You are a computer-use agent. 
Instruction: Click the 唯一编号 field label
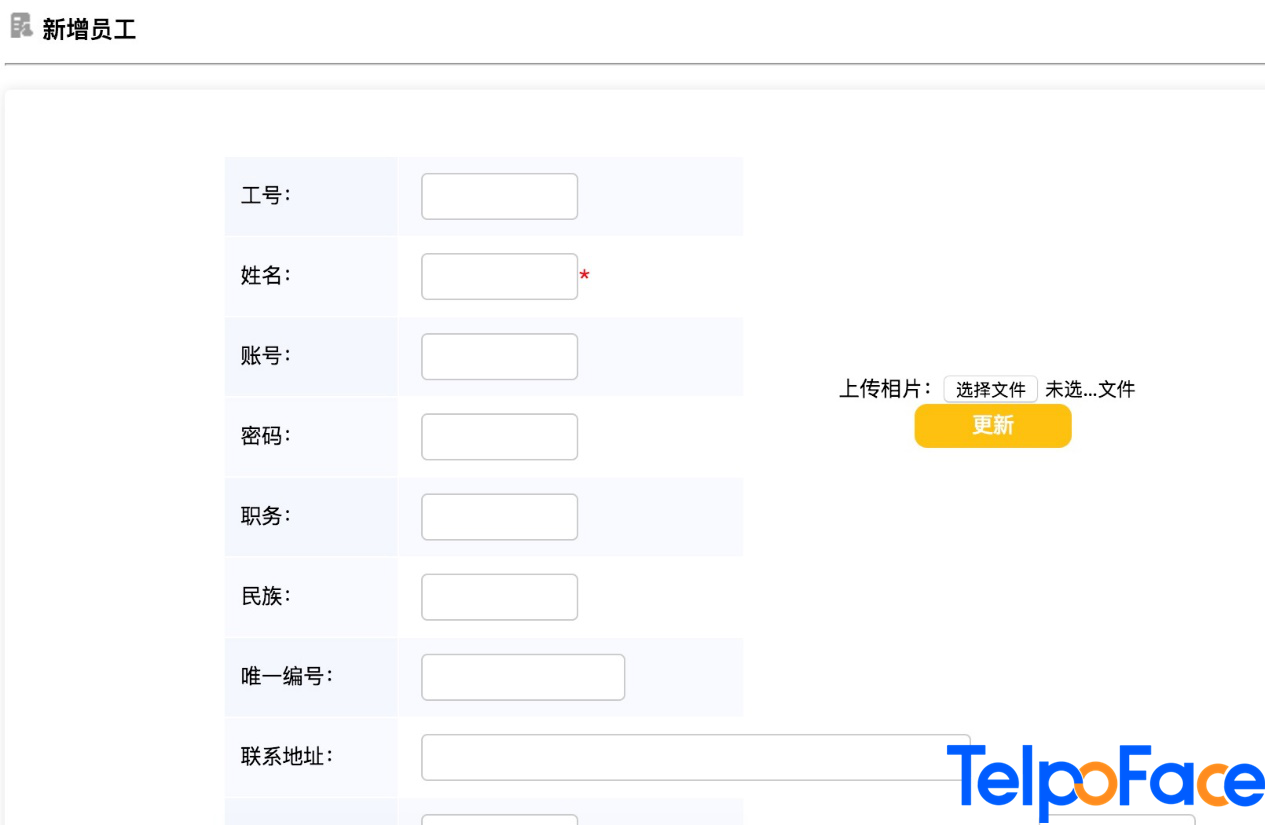click(x=286, y=676)
